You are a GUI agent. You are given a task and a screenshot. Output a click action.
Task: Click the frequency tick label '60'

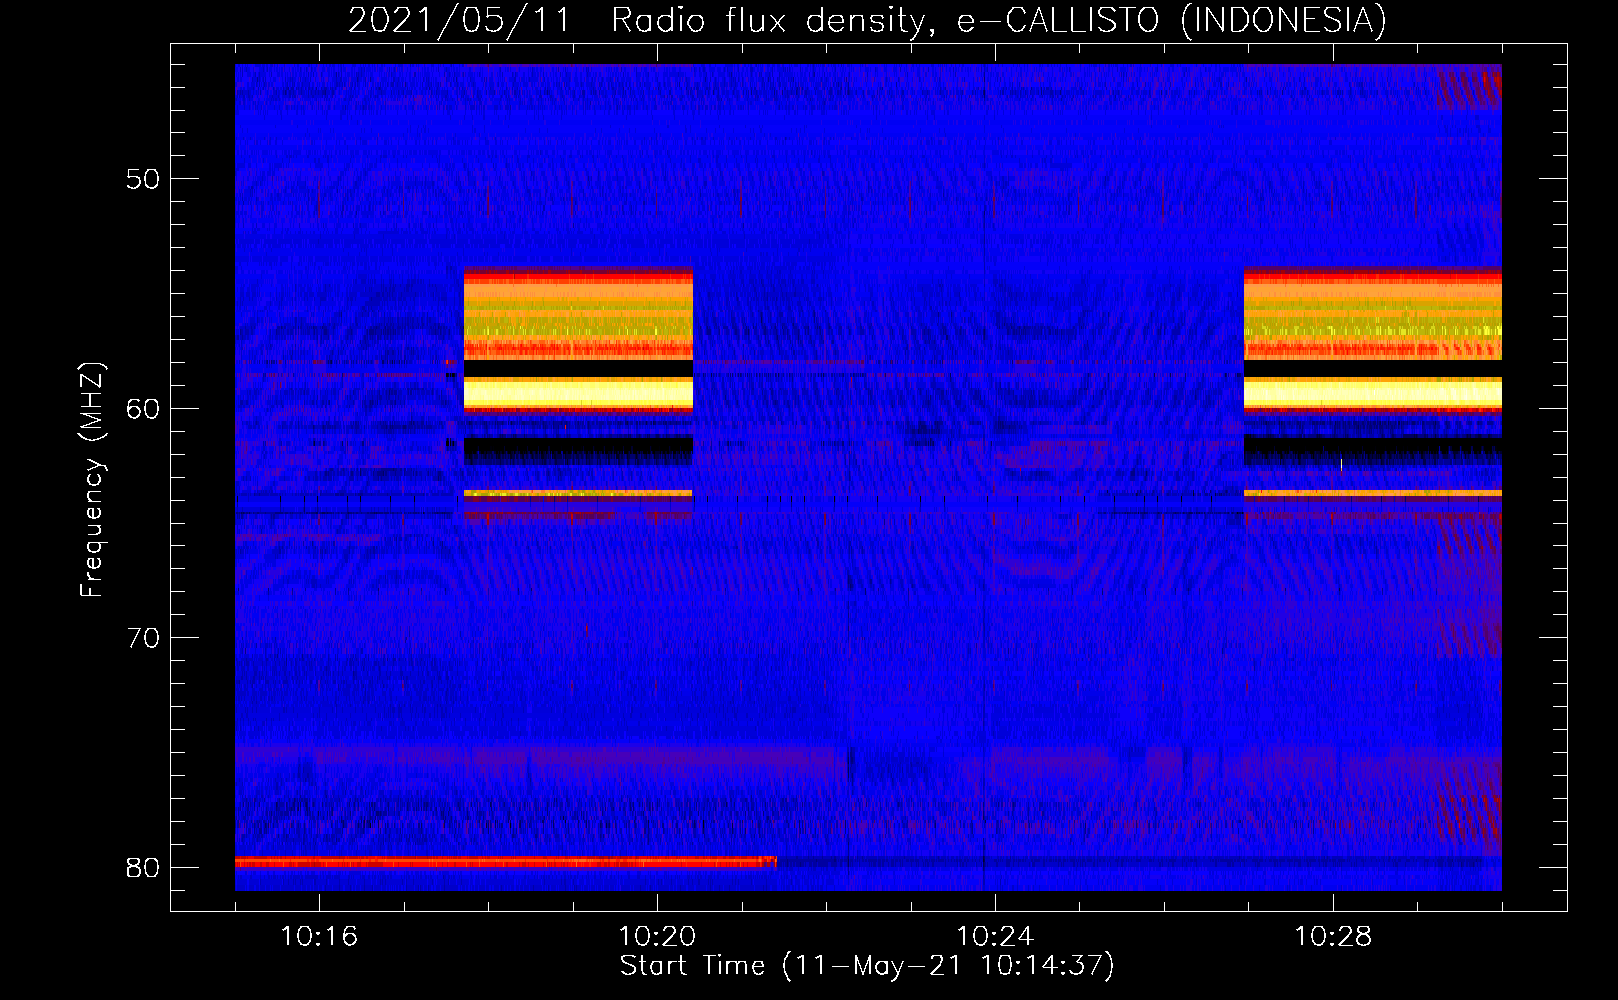[x=143, y=408]
